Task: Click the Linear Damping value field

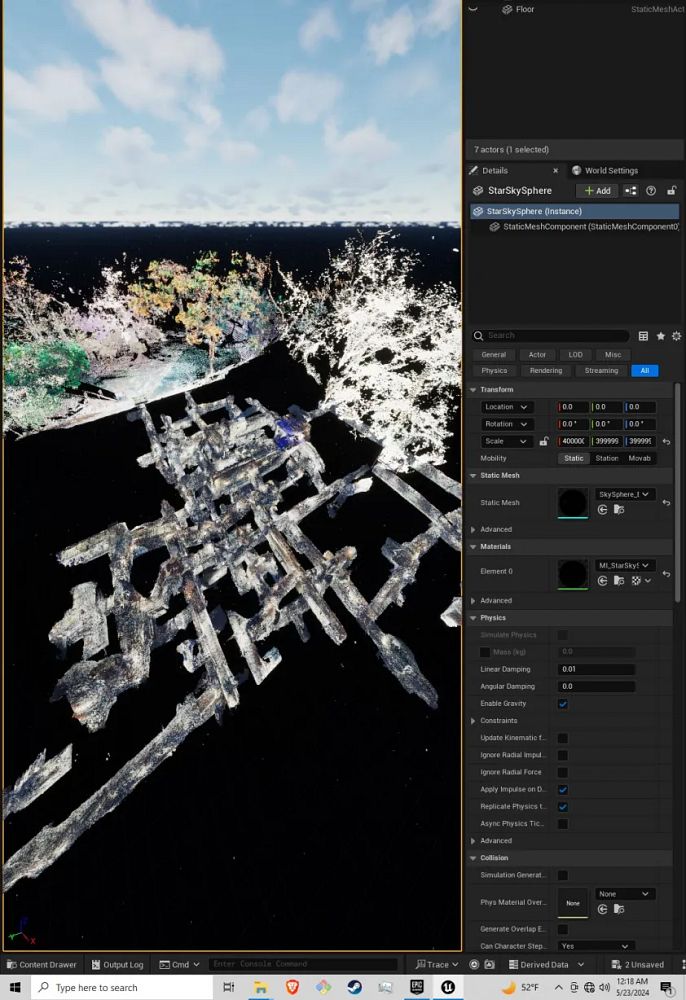Action: click(x=597, y=669)
